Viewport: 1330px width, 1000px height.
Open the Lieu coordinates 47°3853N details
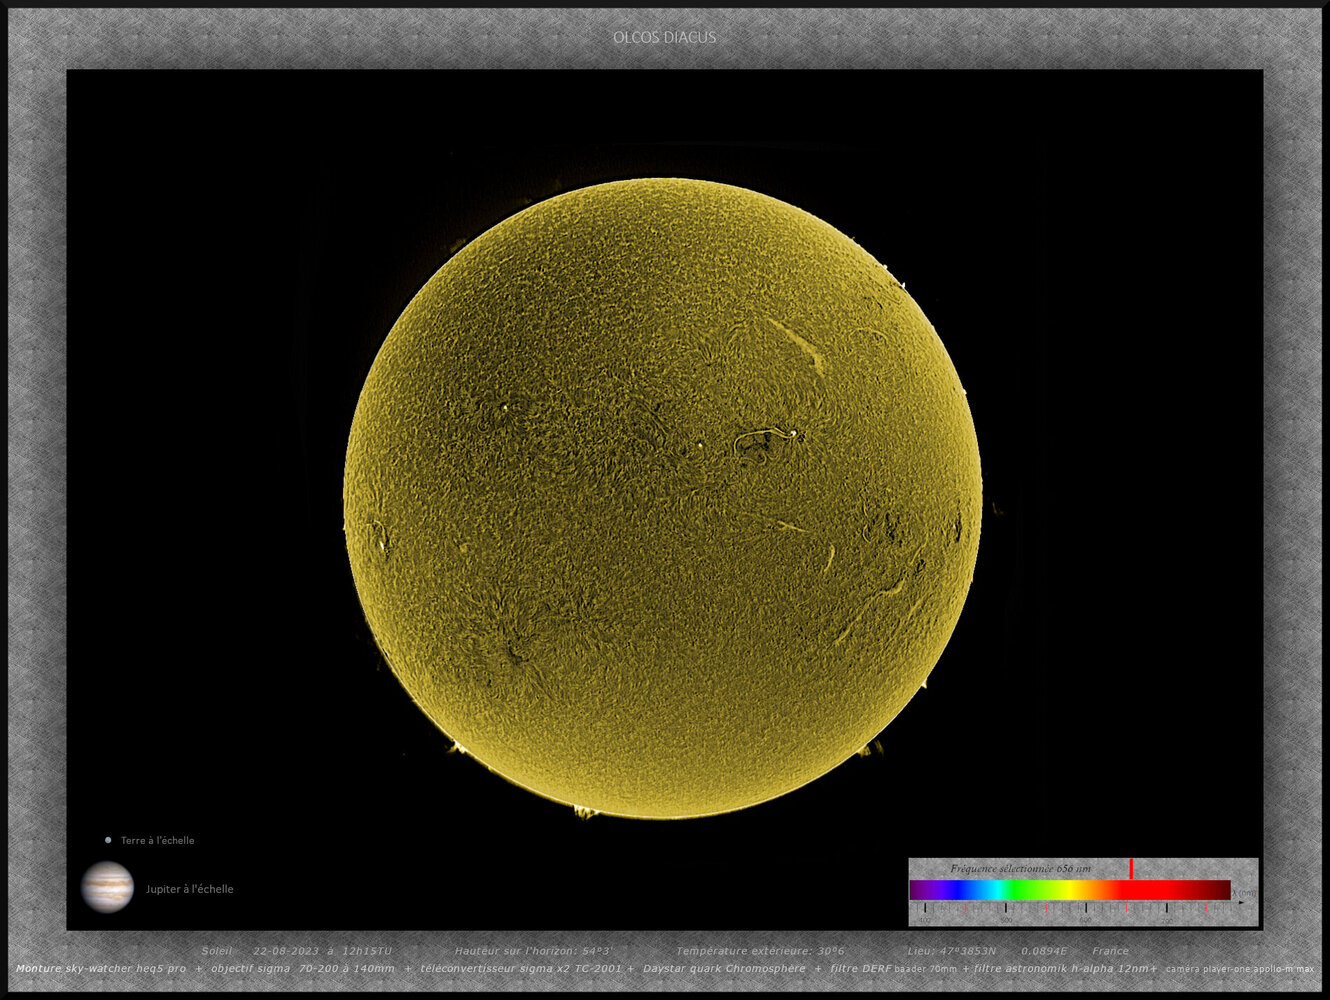point(952,950)
